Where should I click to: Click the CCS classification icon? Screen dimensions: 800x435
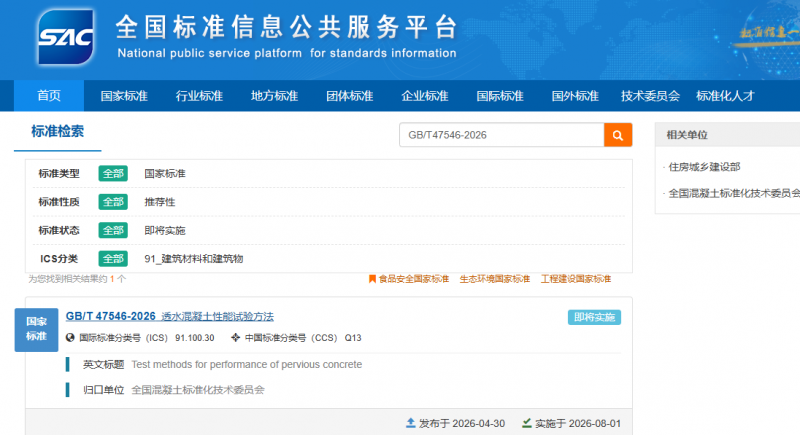[x=235, y=338]
